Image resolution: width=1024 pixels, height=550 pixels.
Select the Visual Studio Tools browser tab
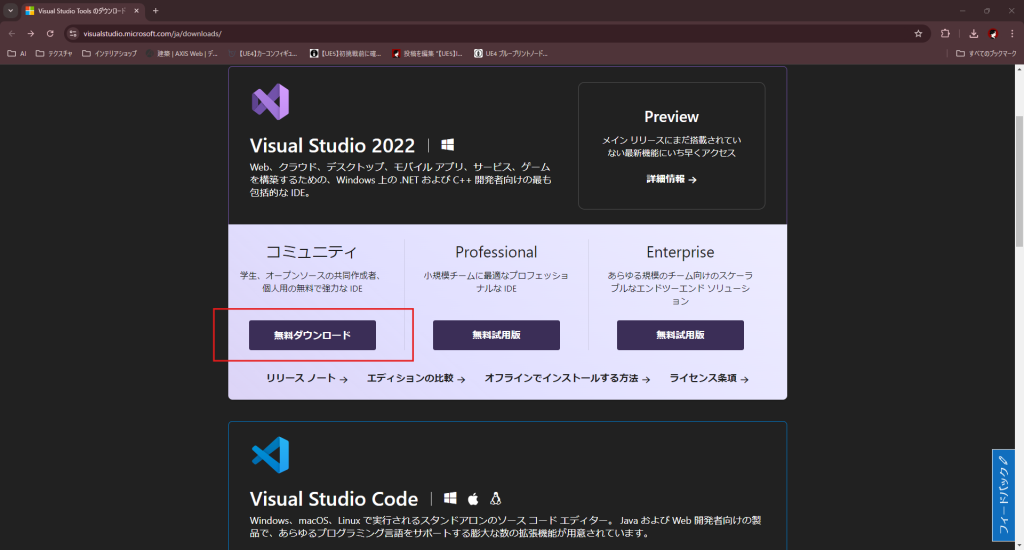pyautogui.click(x=82, y=10)
